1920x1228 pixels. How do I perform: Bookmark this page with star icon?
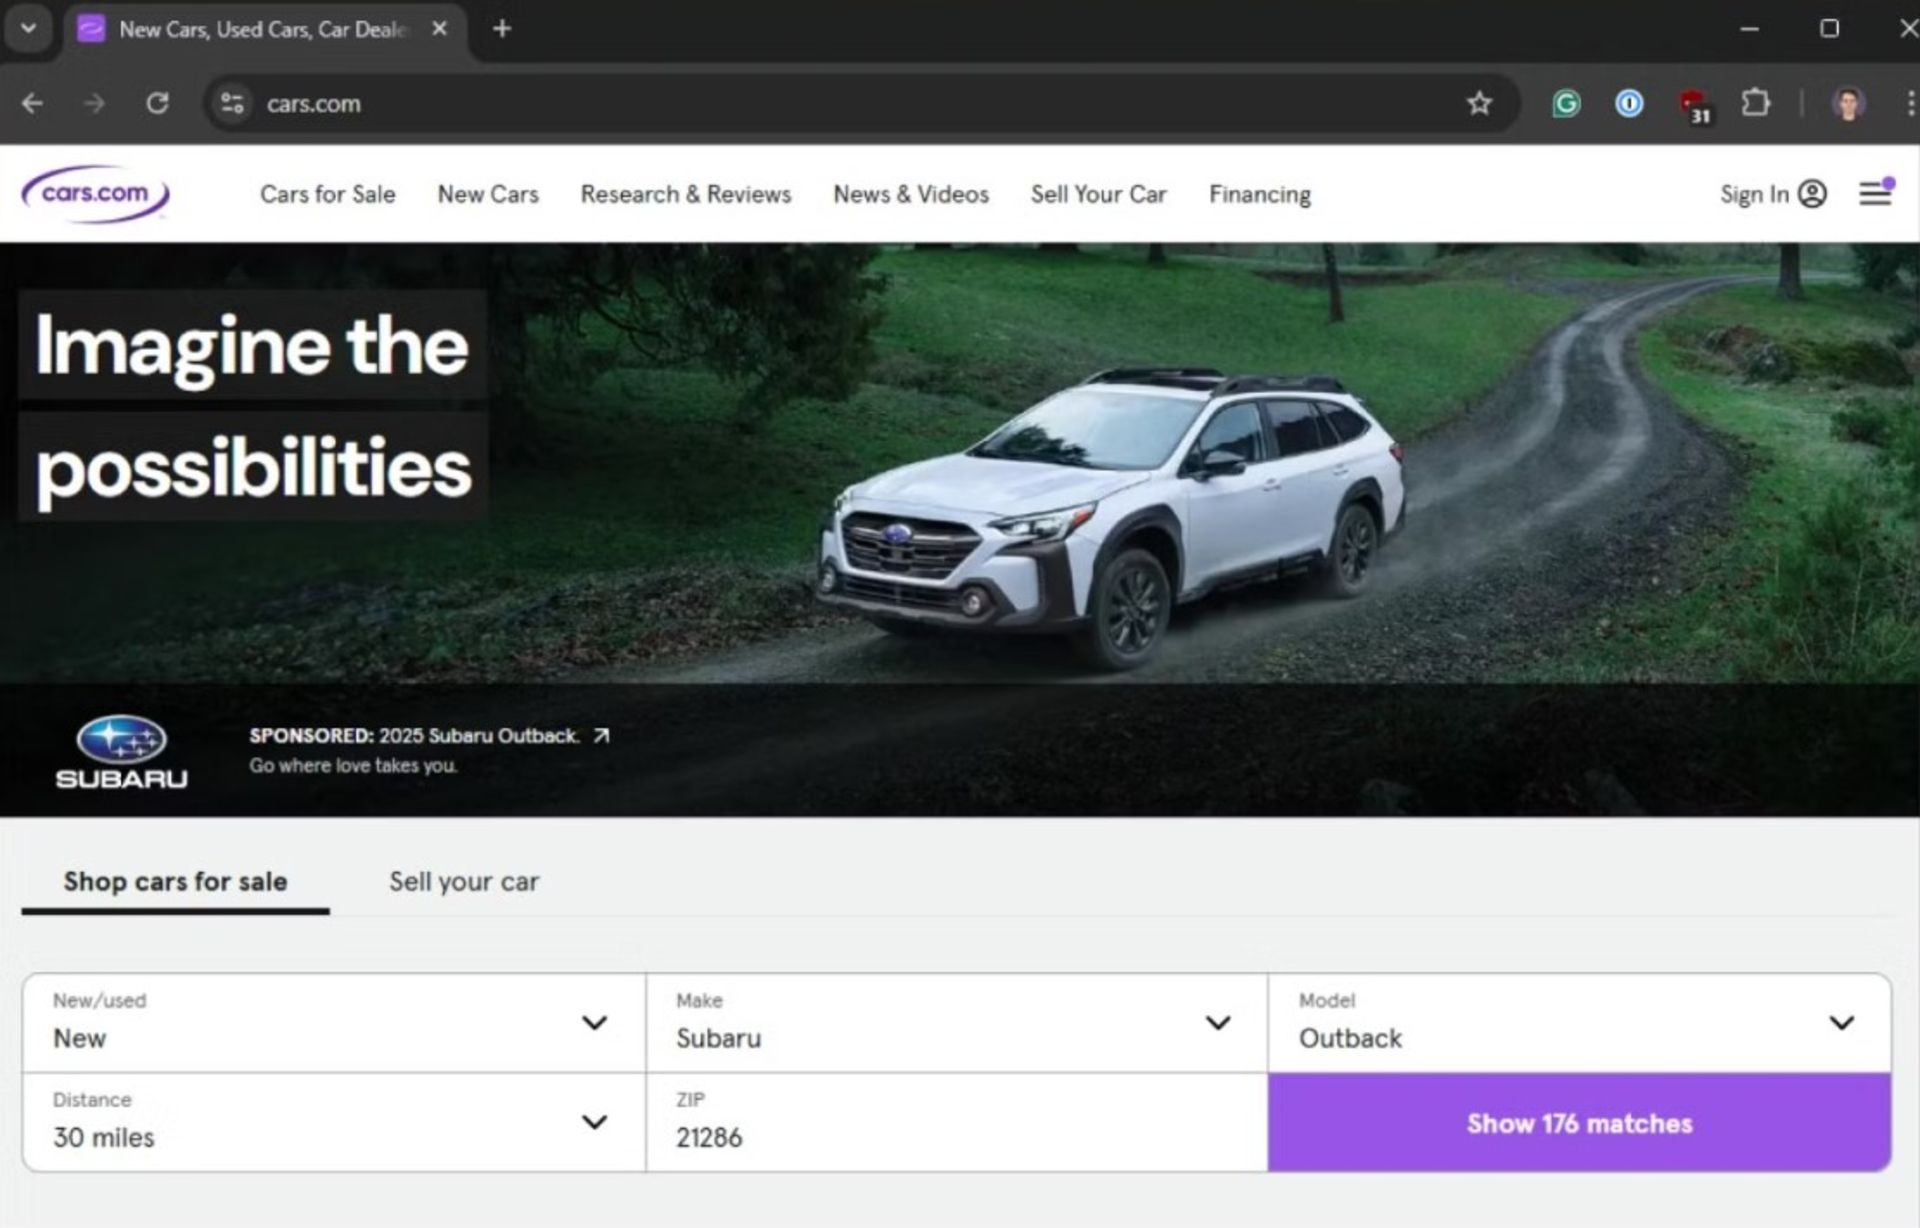(1479, 103)
